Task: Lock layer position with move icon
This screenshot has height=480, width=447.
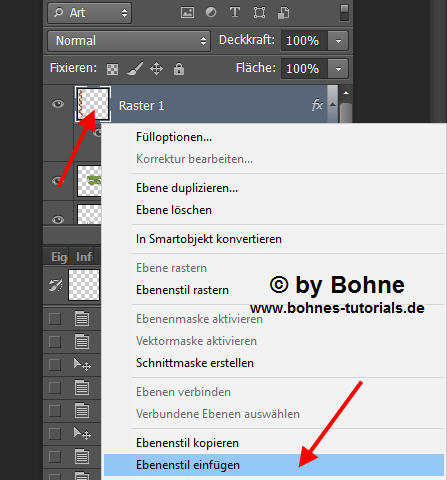Action: 156,69
